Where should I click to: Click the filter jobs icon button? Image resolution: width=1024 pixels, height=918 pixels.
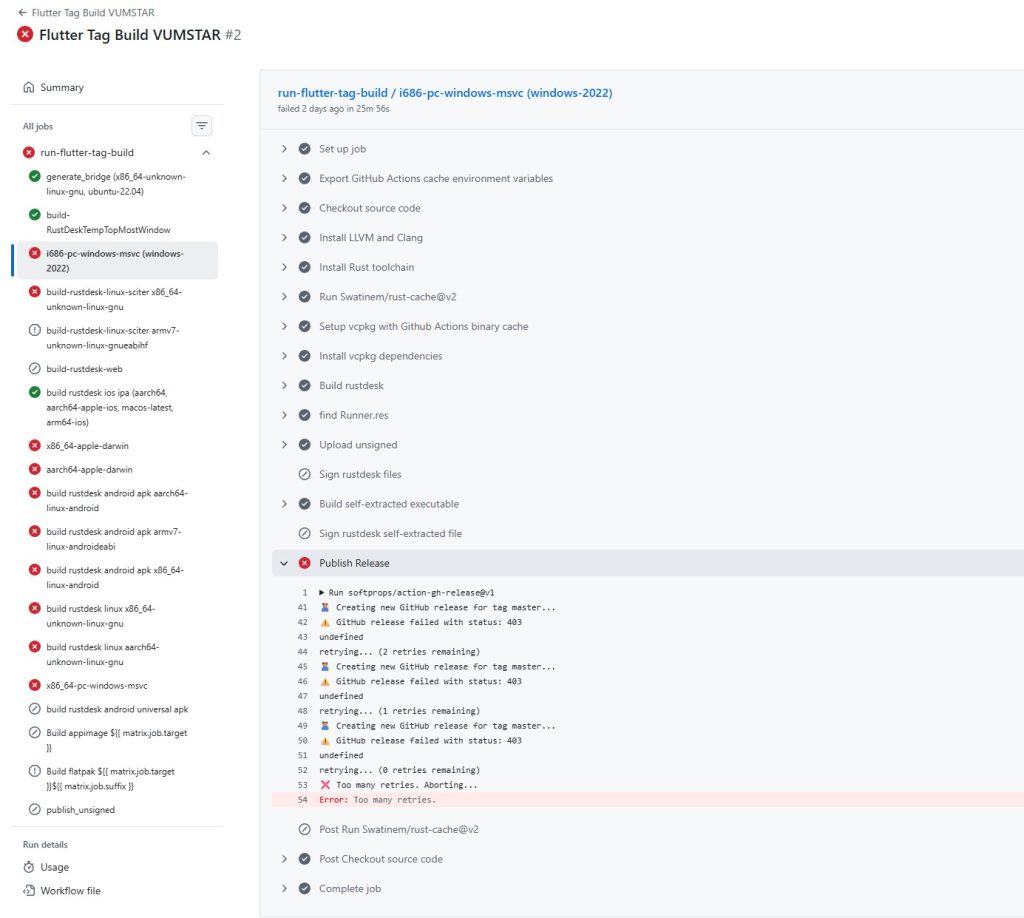(x=202, y=126)
